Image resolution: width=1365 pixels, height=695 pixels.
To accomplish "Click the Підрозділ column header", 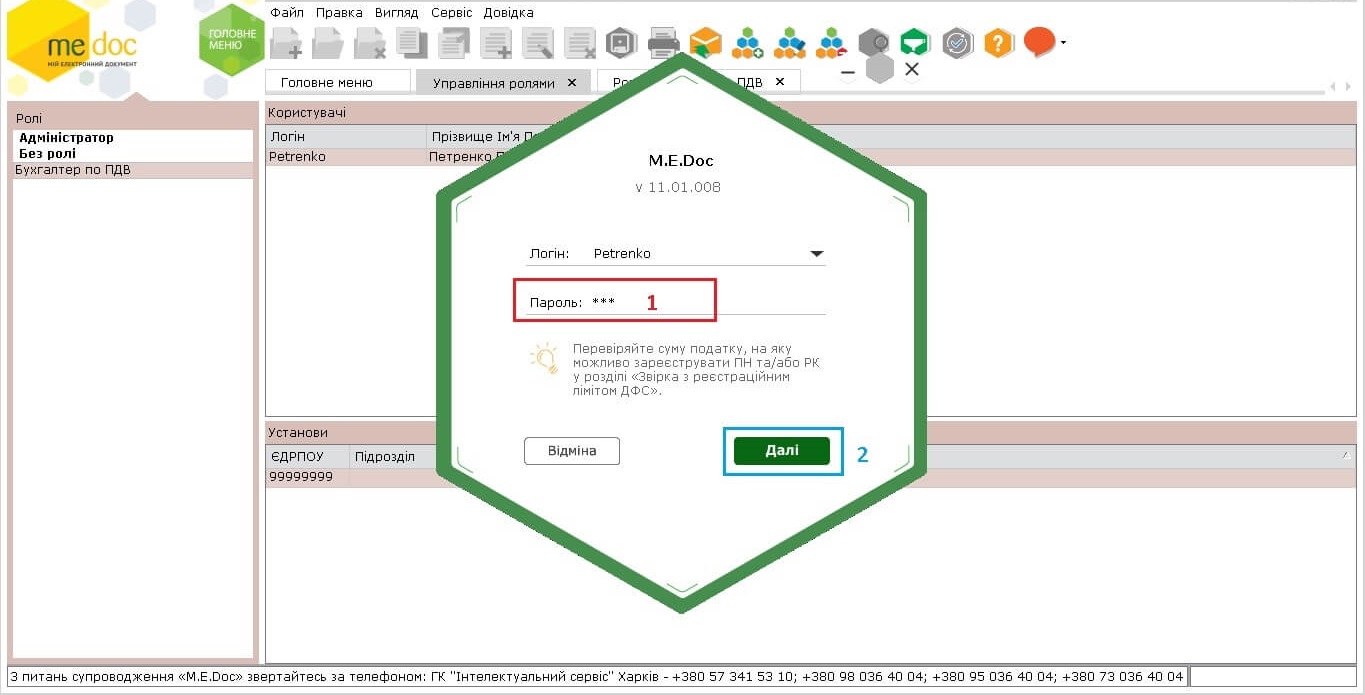I will (393, 456).
